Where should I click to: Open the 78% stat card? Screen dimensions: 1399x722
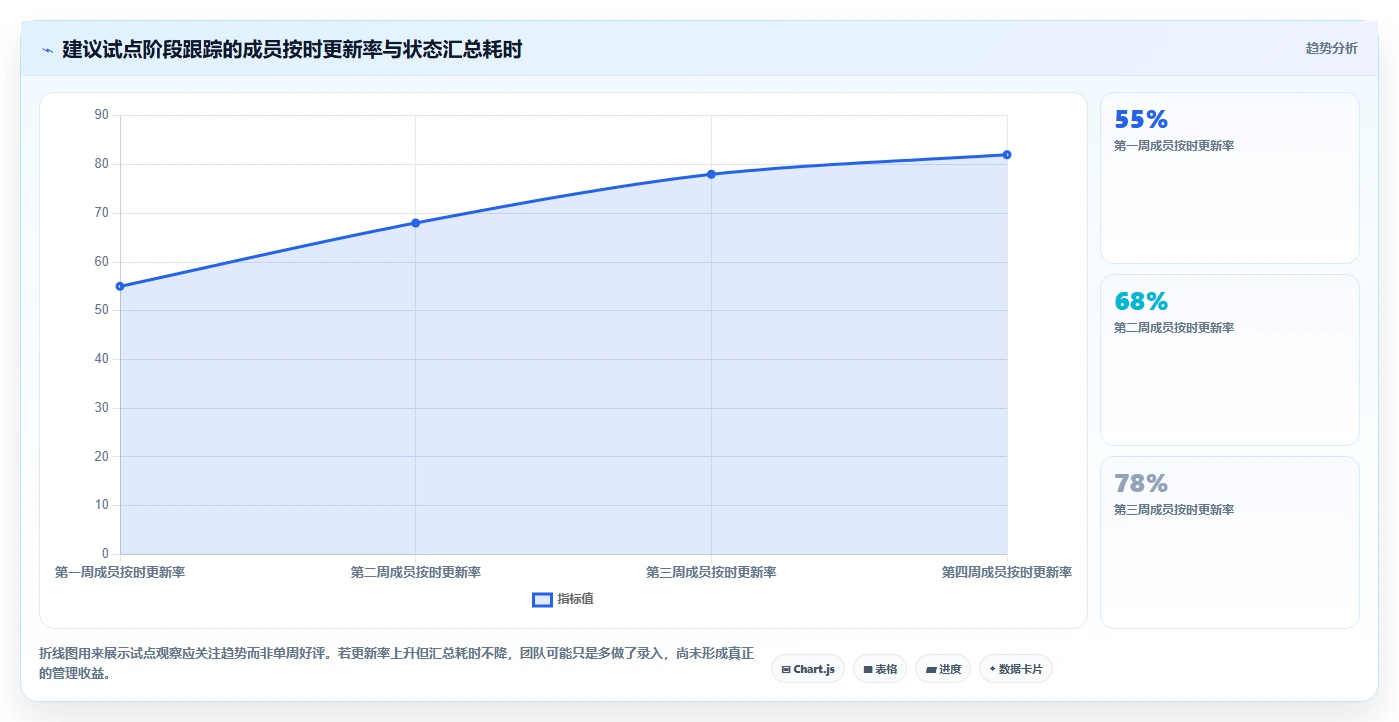(x=1229, y=542)
